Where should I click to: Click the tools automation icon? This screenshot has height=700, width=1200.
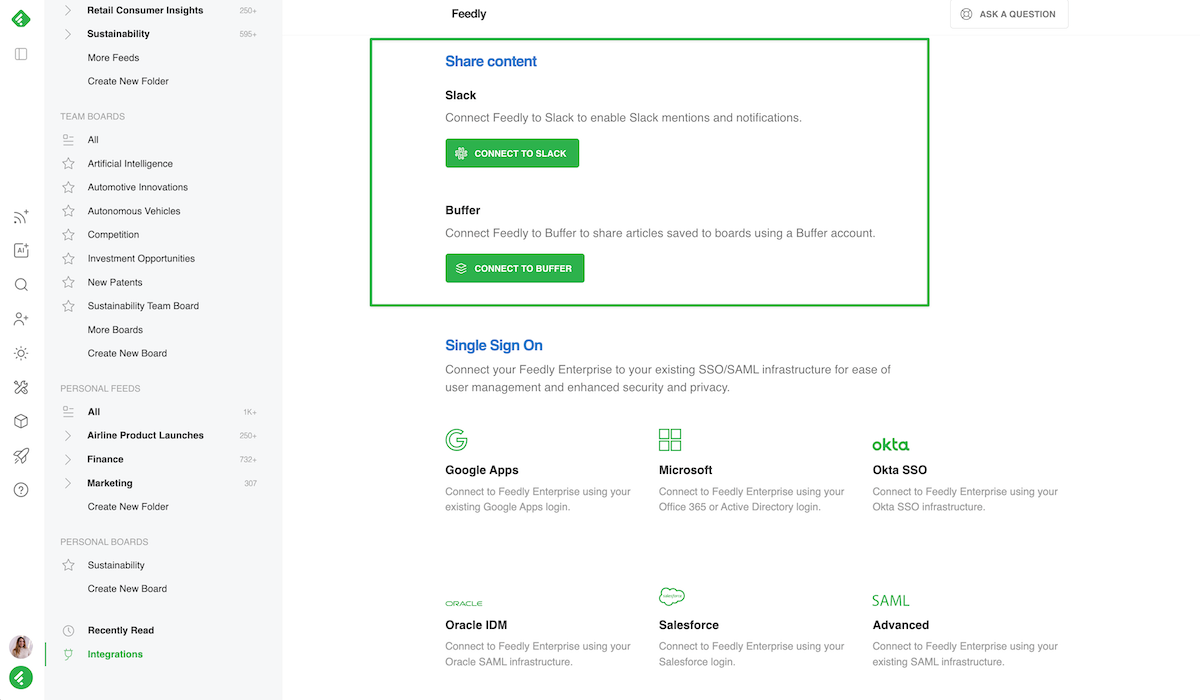pyautogui.click(x=20, y=387)
